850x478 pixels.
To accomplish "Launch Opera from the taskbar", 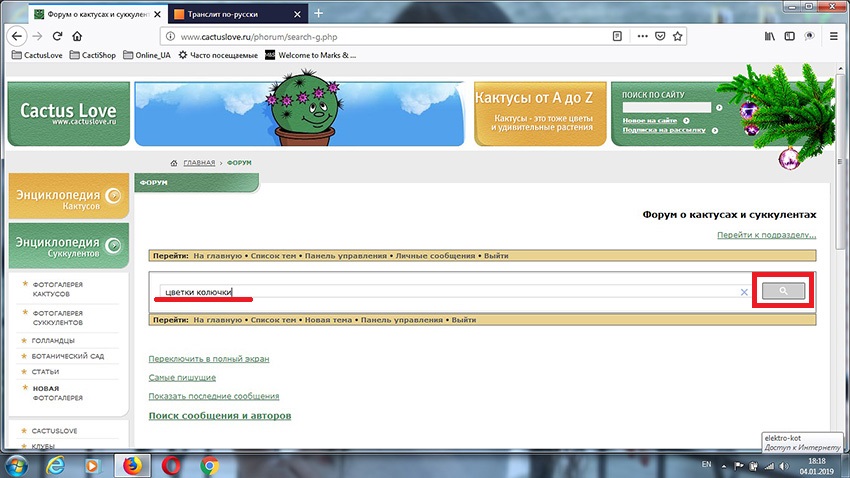I will click(171, 465).
